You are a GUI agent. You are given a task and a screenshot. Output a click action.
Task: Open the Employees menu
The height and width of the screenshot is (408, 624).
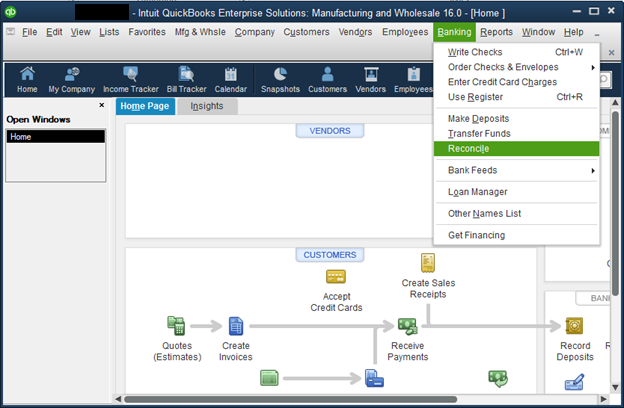pyautogui.click(x=405, y=32)
